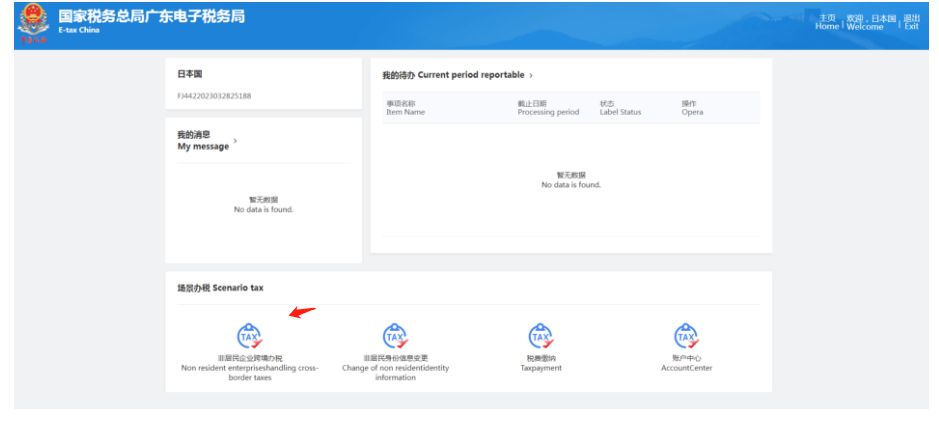Open Change of non resident identity information icon
Screen dimensions: 939x427
(x=395, y=336)
